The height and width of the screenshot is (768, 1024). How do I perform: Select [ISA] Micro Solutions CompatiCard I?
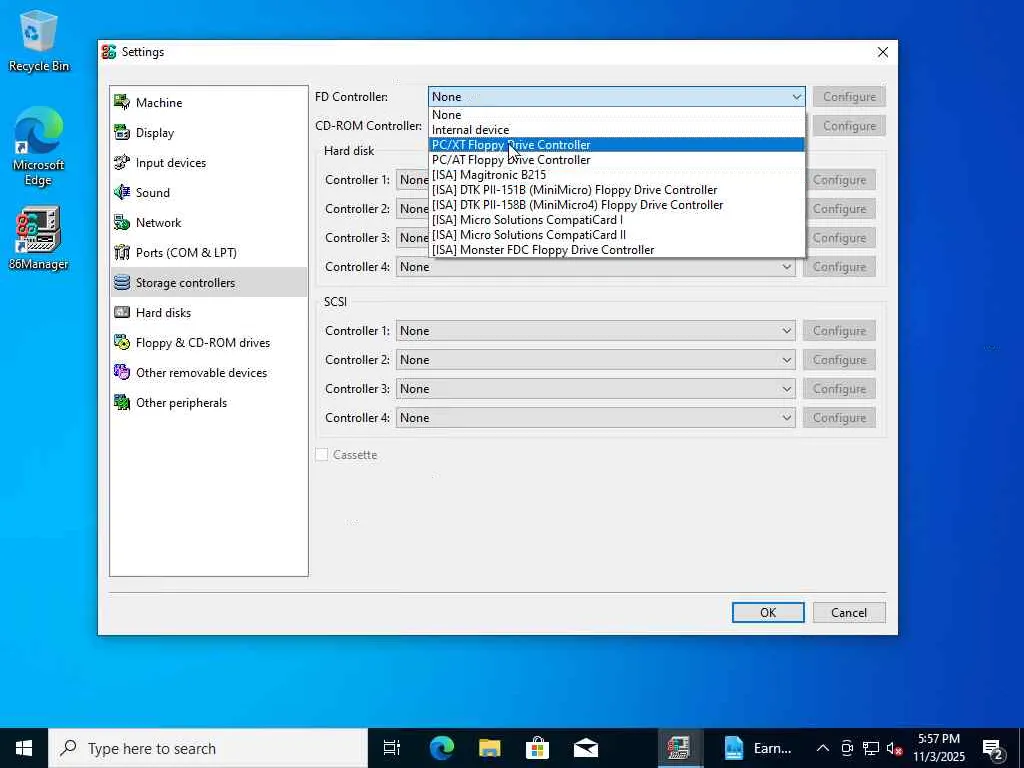pyautogui.click(x=617, y=219)
